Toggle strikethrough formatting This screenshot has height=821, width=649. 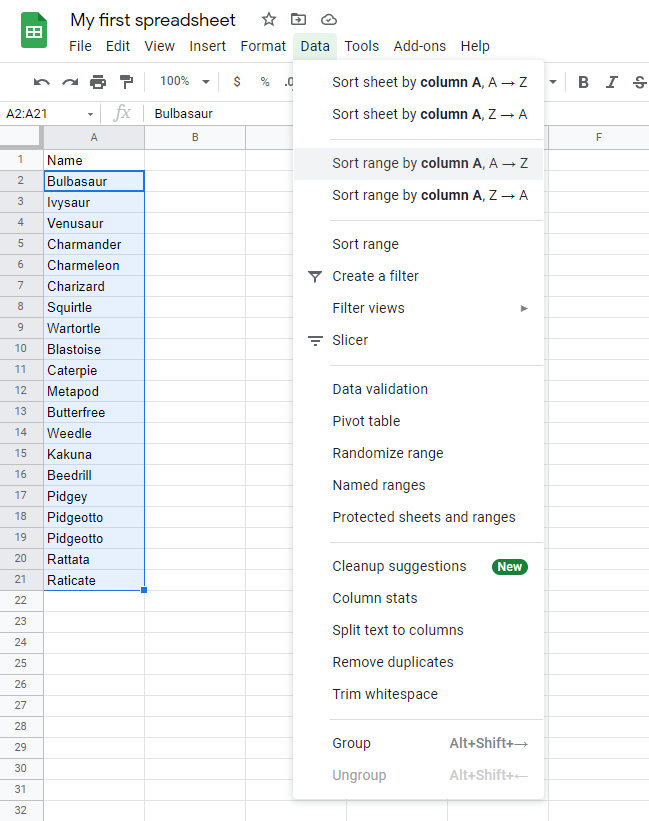click(x=639, y=82)
